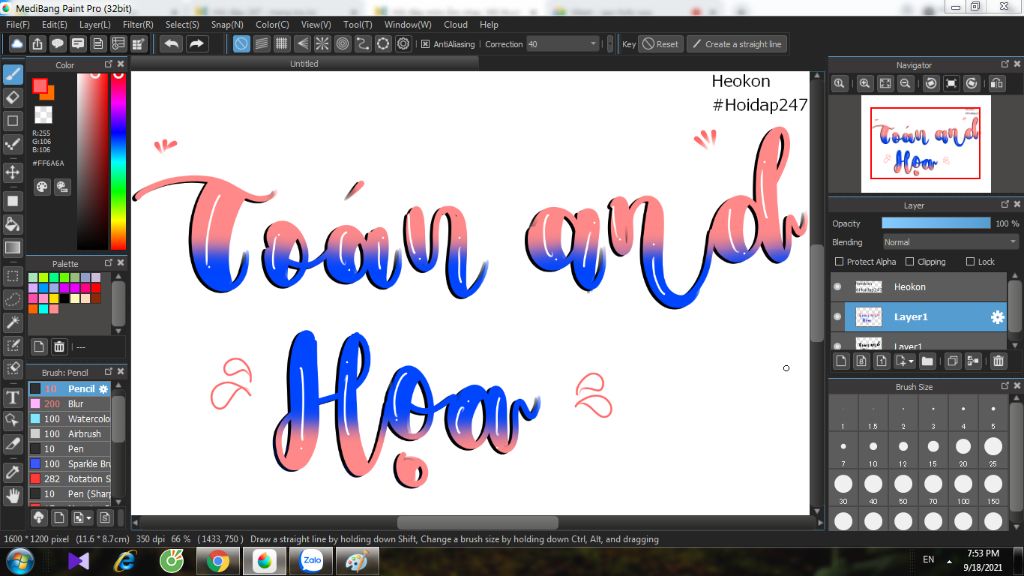The height and width of the screenshot is (576, 1024).
Task: Turn snap off icon
Action: pos(241,44)
